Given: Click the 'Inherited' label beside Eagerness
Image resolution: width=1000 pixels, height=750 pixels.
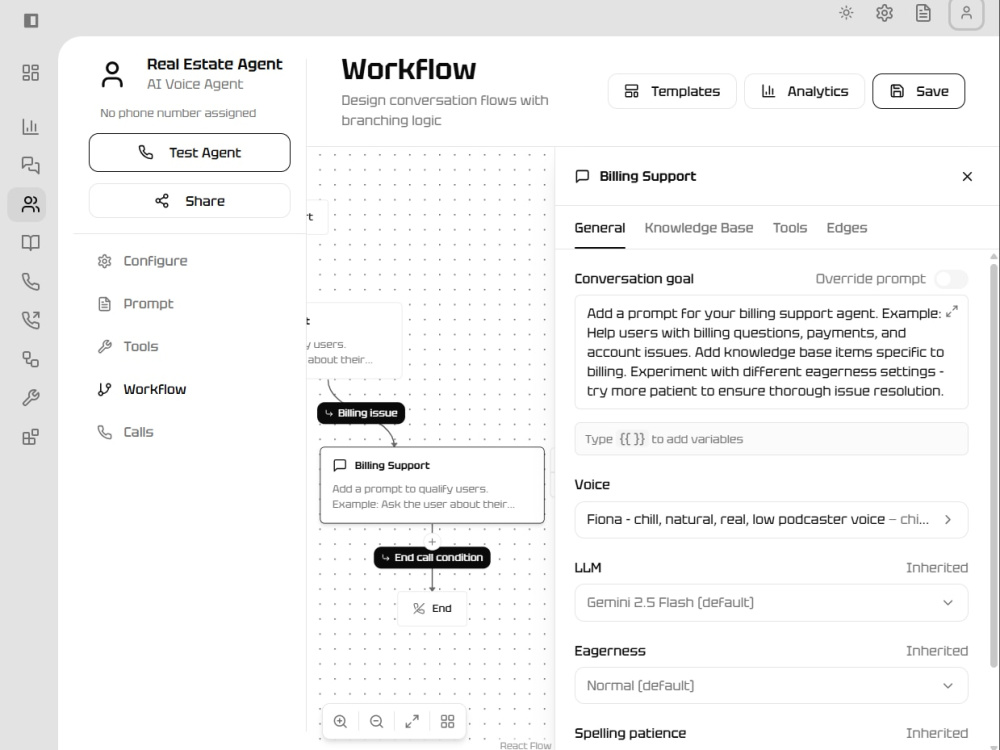Looking at the screenshot, I should coord(937,651).
